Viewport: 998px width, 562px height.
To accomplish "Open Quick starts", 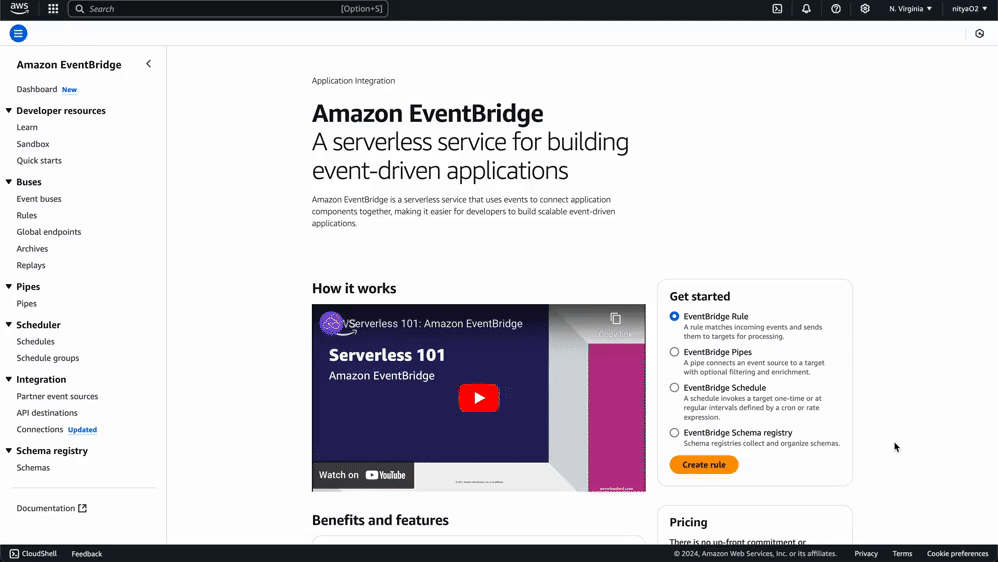I will (39, 160).
